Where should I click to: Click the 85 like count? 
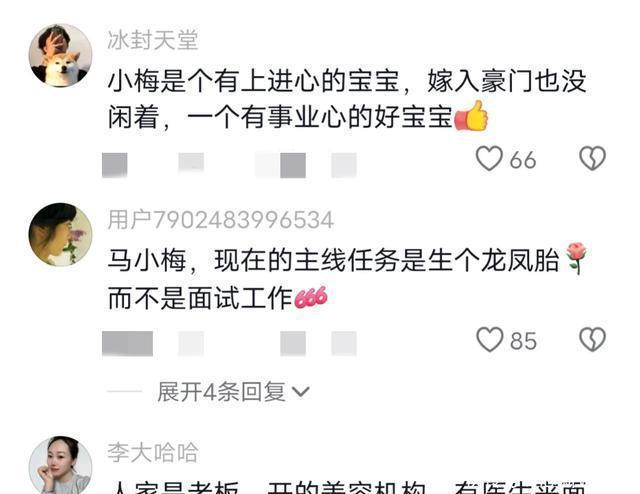[523, 341]
